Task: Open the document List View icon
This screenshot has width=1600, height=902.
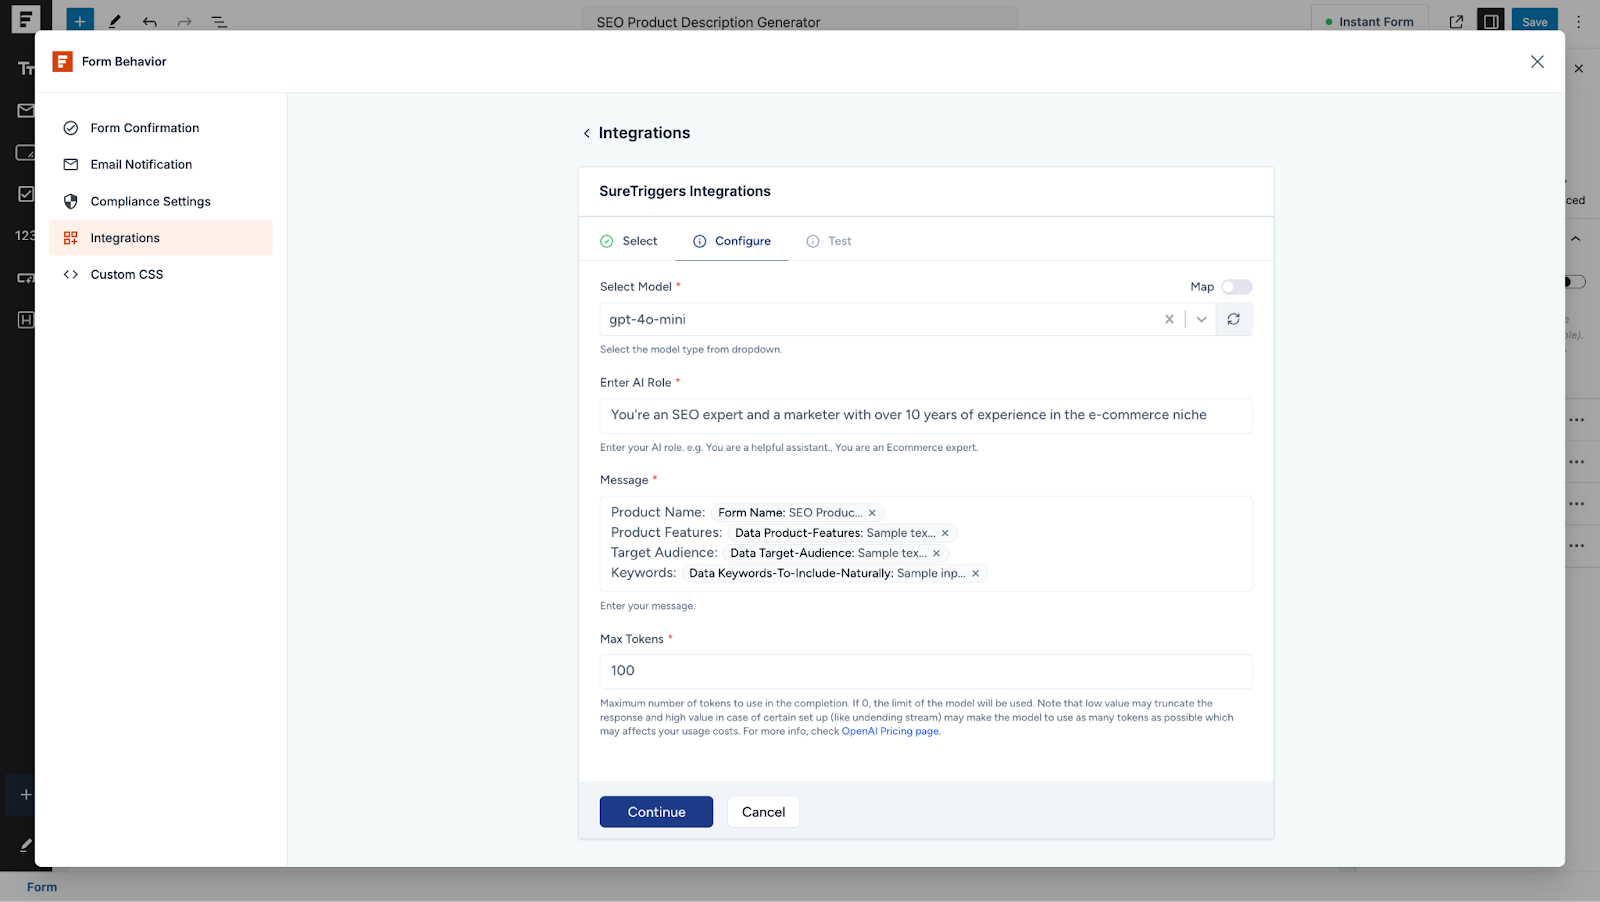Action: (x=219, y=20)
